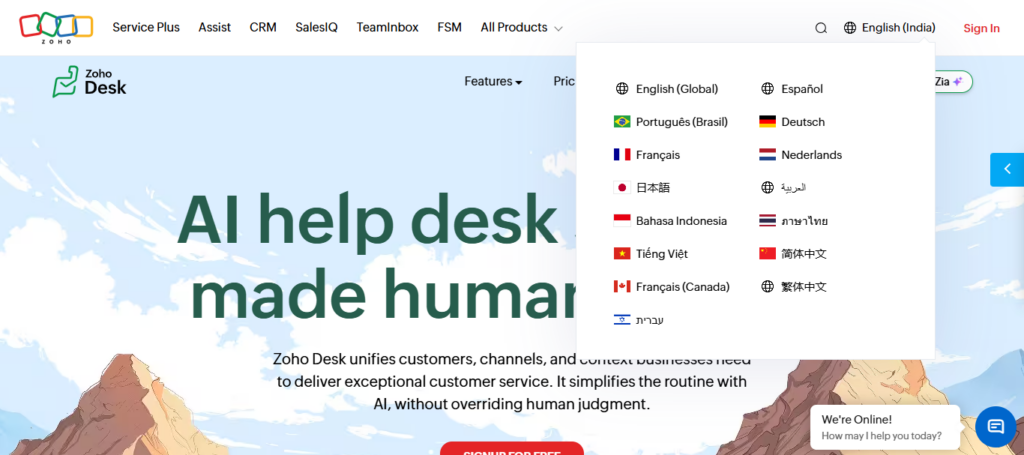Click the Germany flag icon
The image size is (1024, 455).
(767, 122)
